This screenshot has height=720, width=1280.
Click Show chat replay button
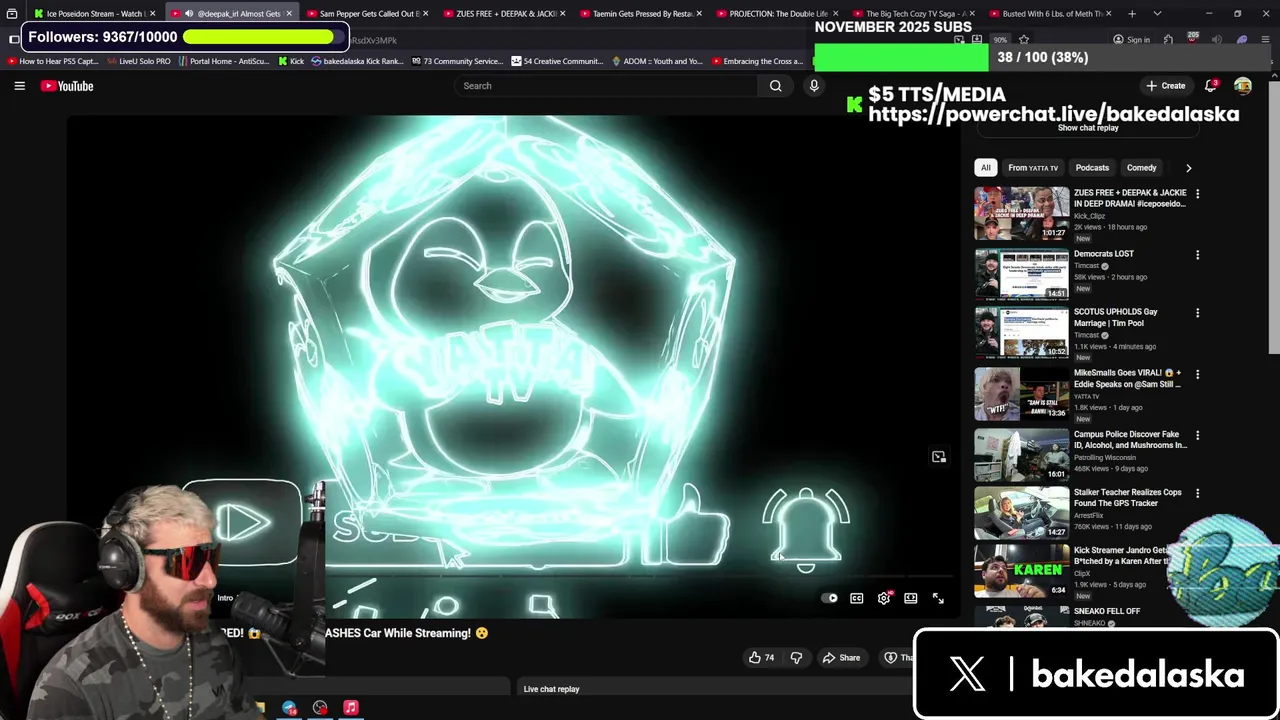click(x=1088, y=128)
